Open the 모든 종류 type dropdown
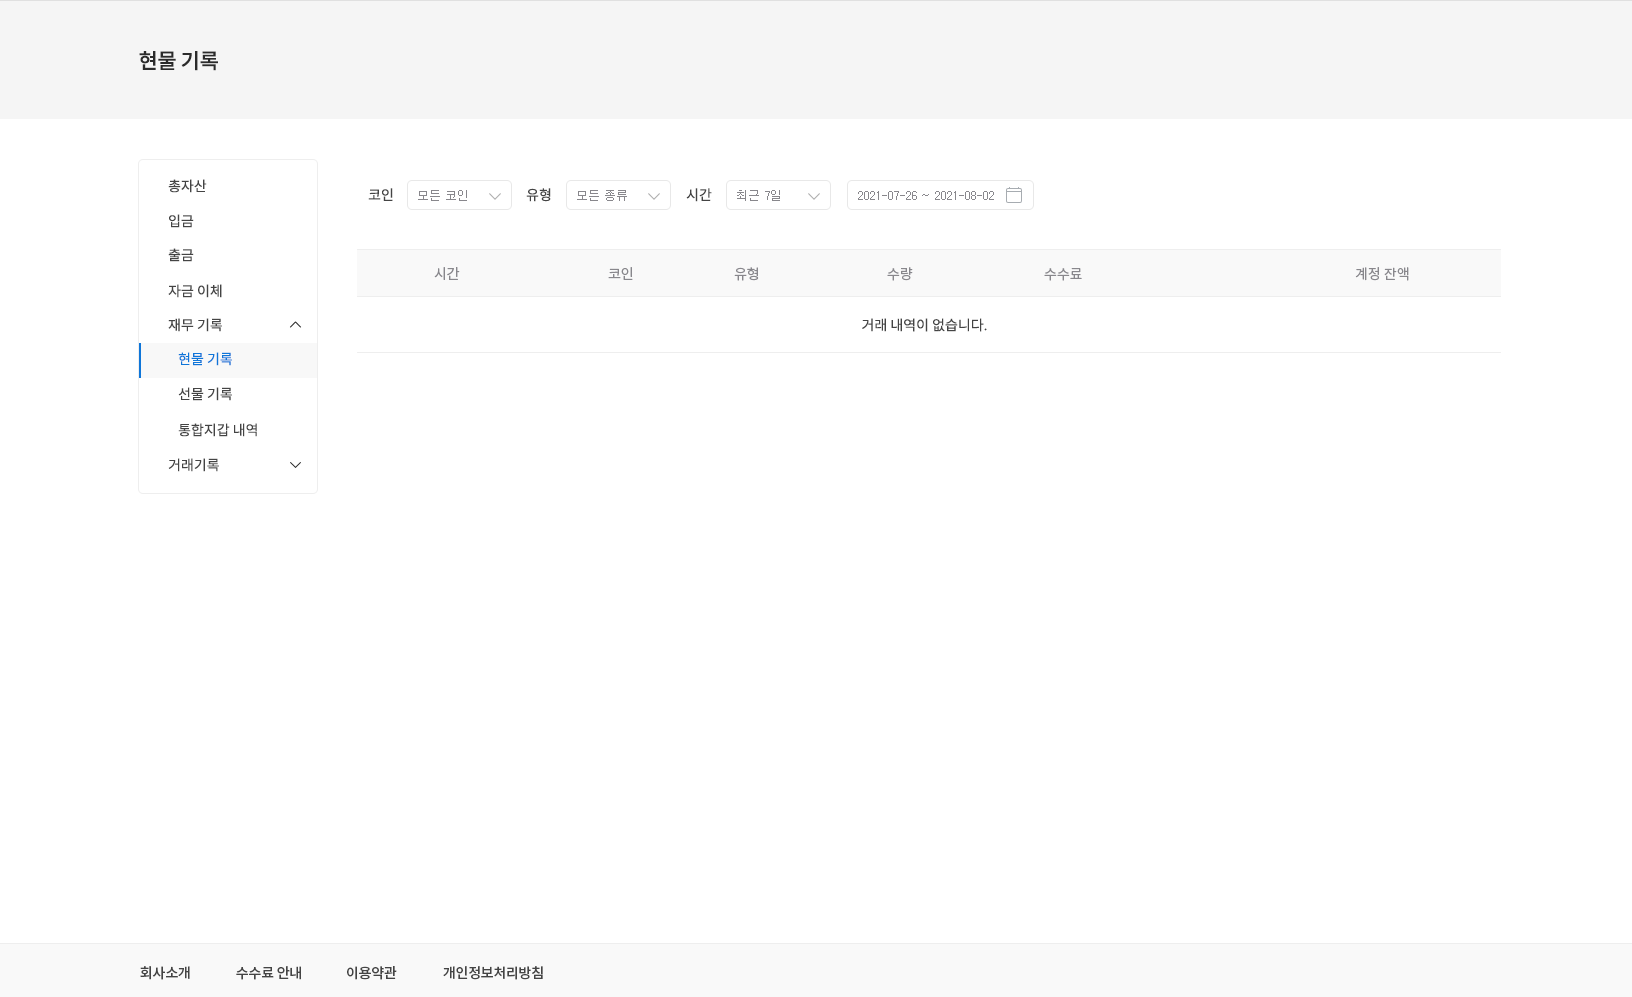 (x=617, y=195)
